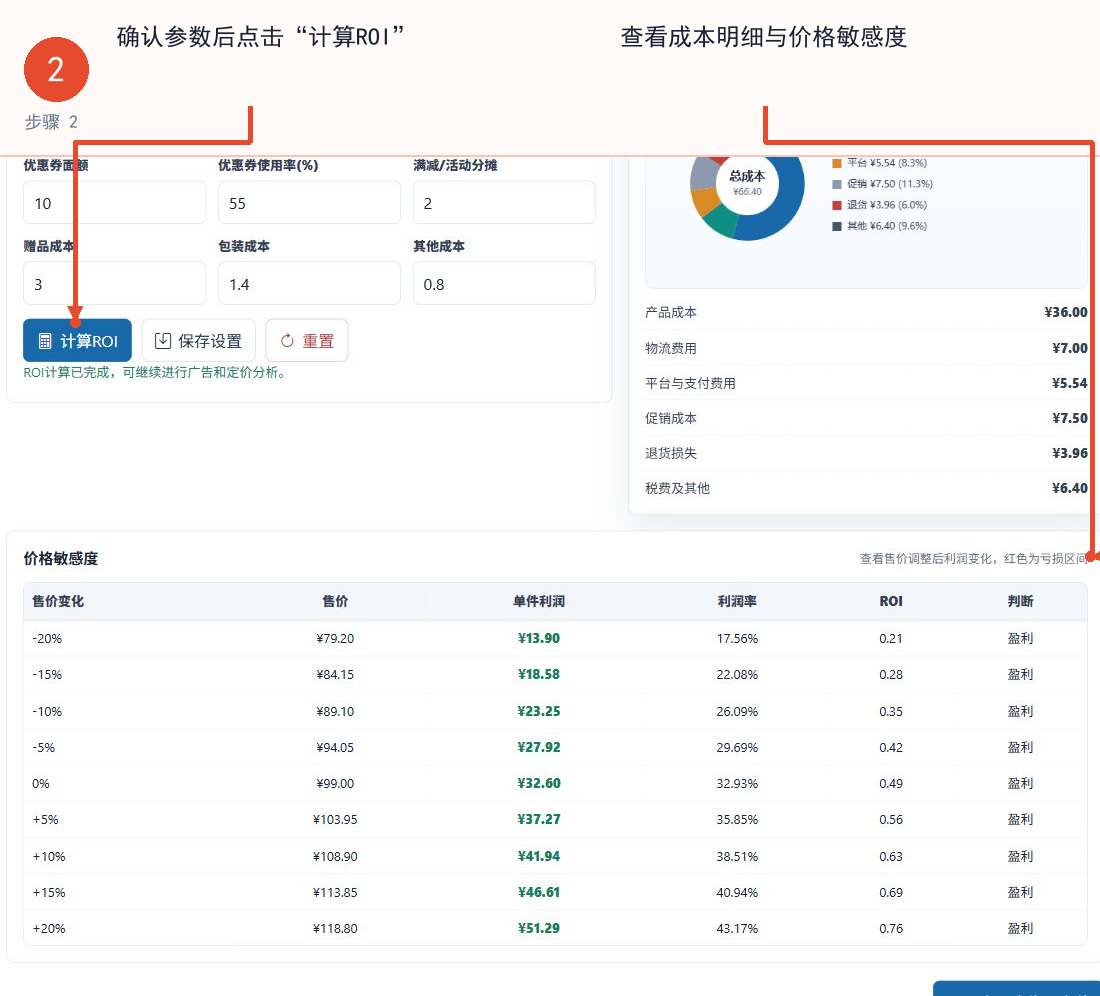Click the dark 其他 legend square

pyautogui.click(x=836, y=227)
